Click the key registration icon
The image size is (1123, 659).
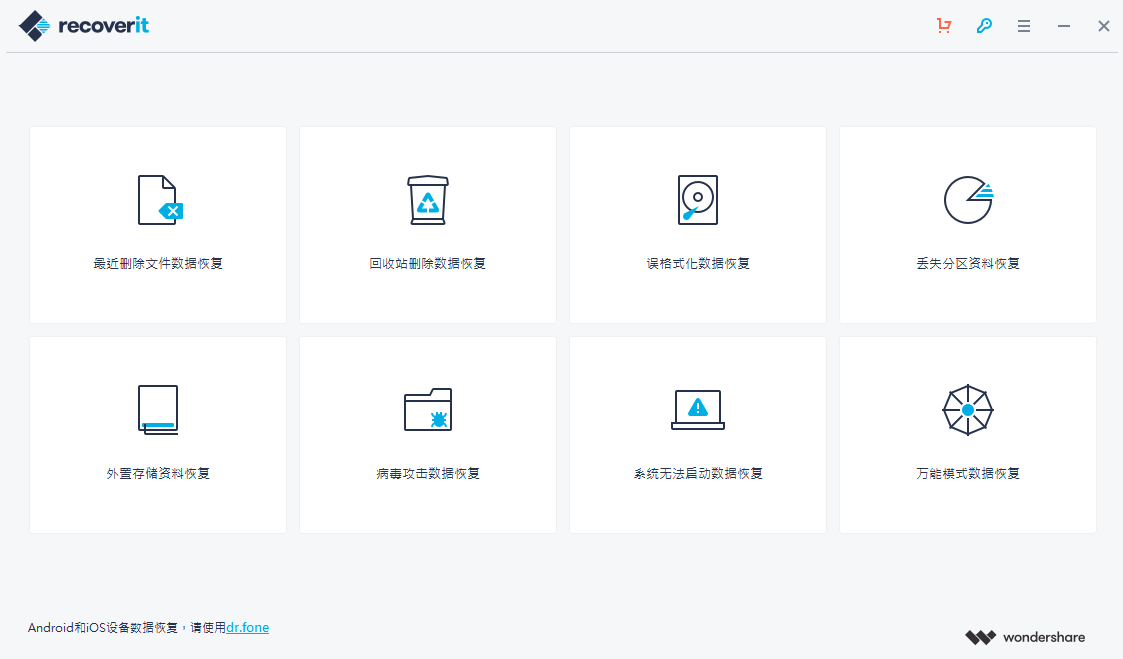tap(984, 26)
